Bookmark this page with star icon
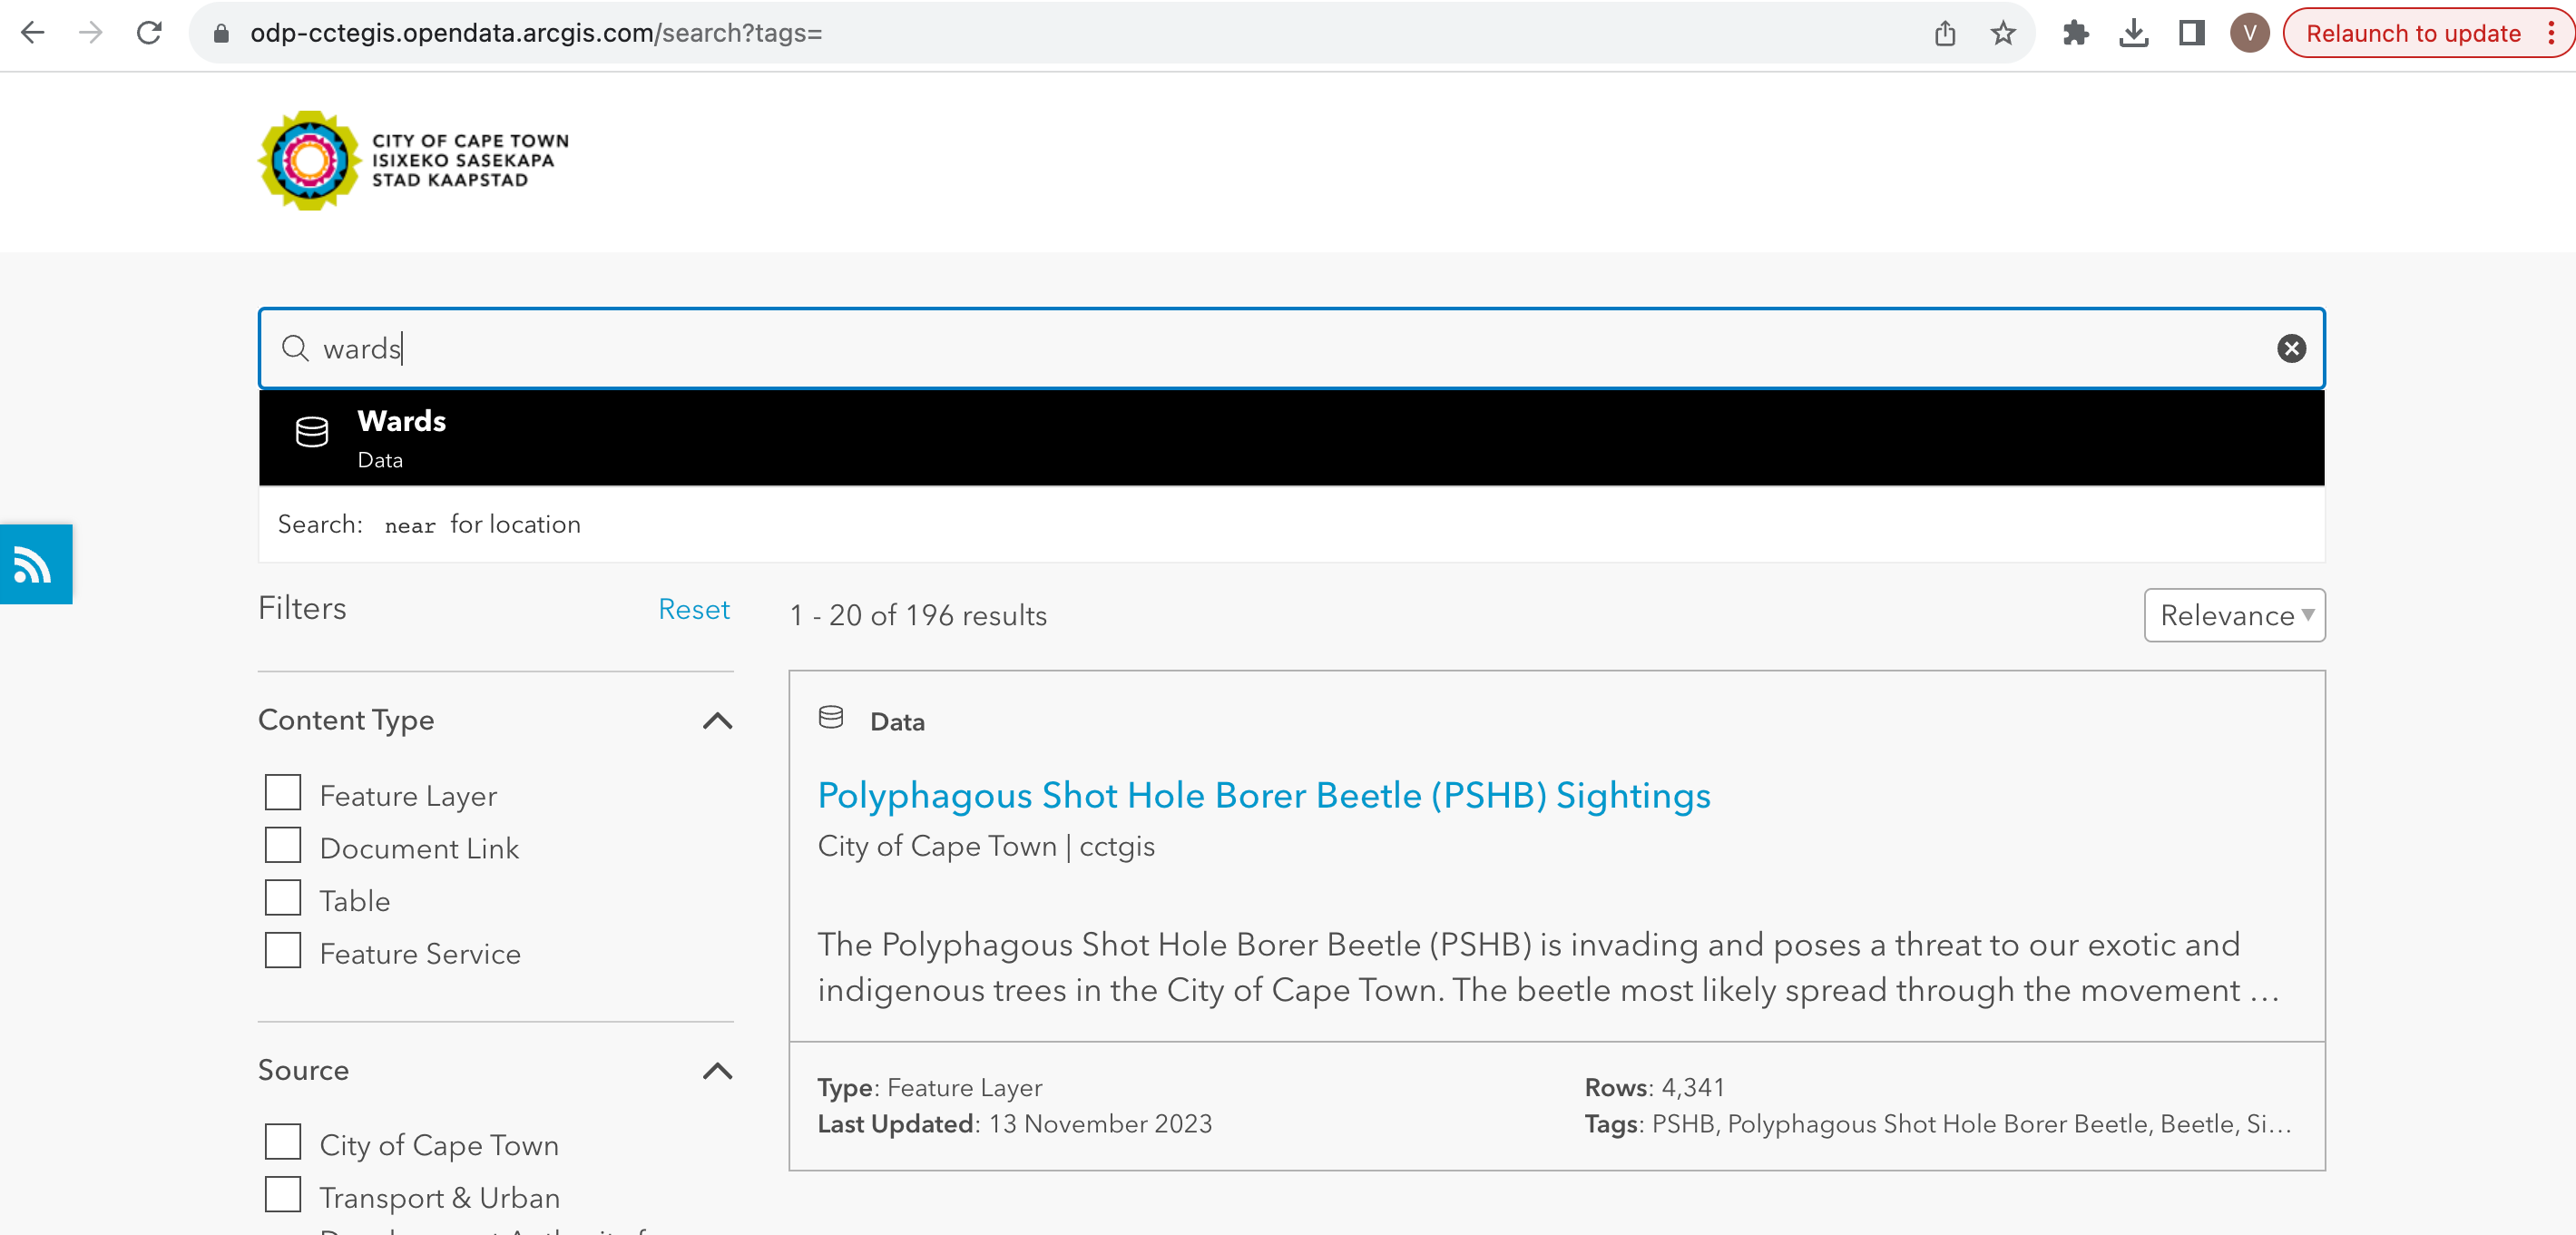This screenshot has height=1235, width=2576. [x=2002, y=33]
